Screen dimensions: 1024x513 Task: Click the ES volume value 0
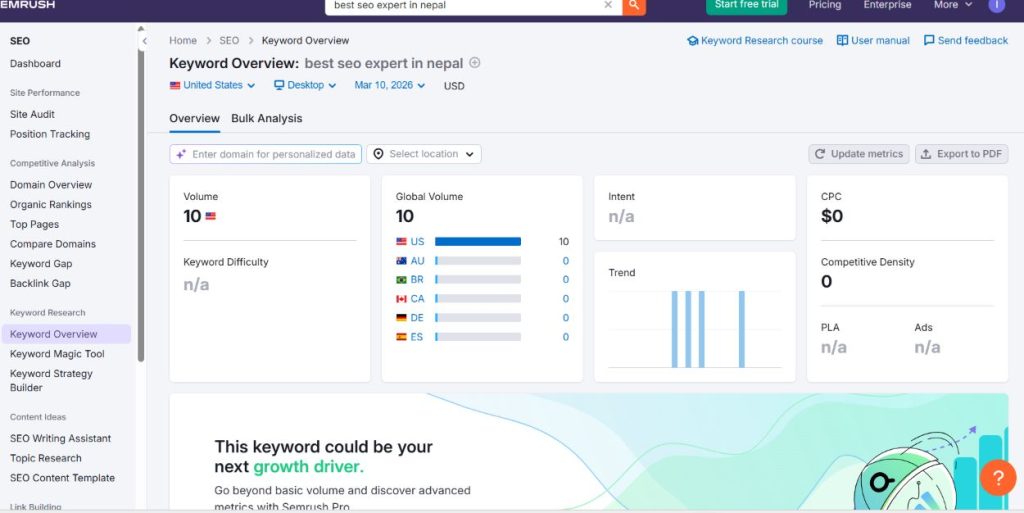click(x=566, y=337)
